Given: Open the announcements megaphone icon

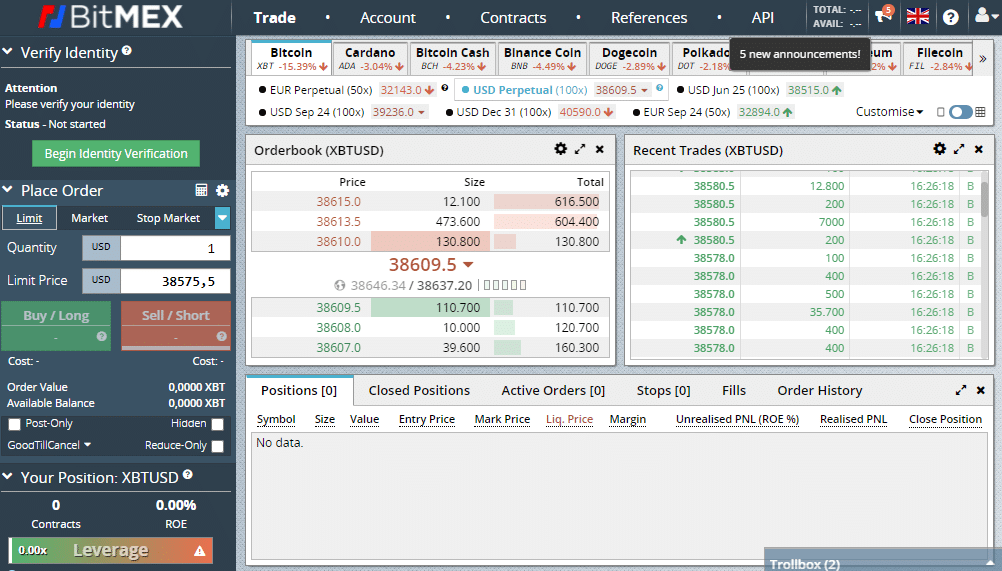Looking at the screenshot, I should pyautogui.click(x=883, y=15).
